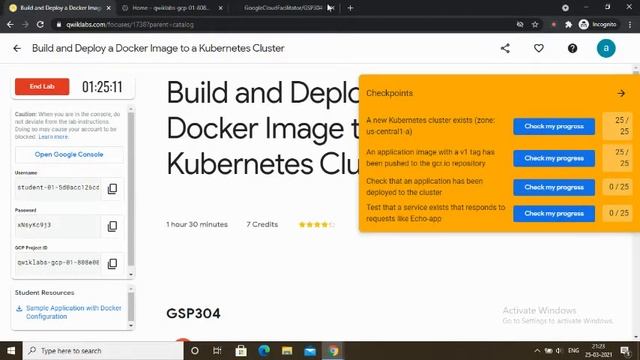Open the Windows Start menu
Viewport: 640px width, 360px height.
[11, 351]
